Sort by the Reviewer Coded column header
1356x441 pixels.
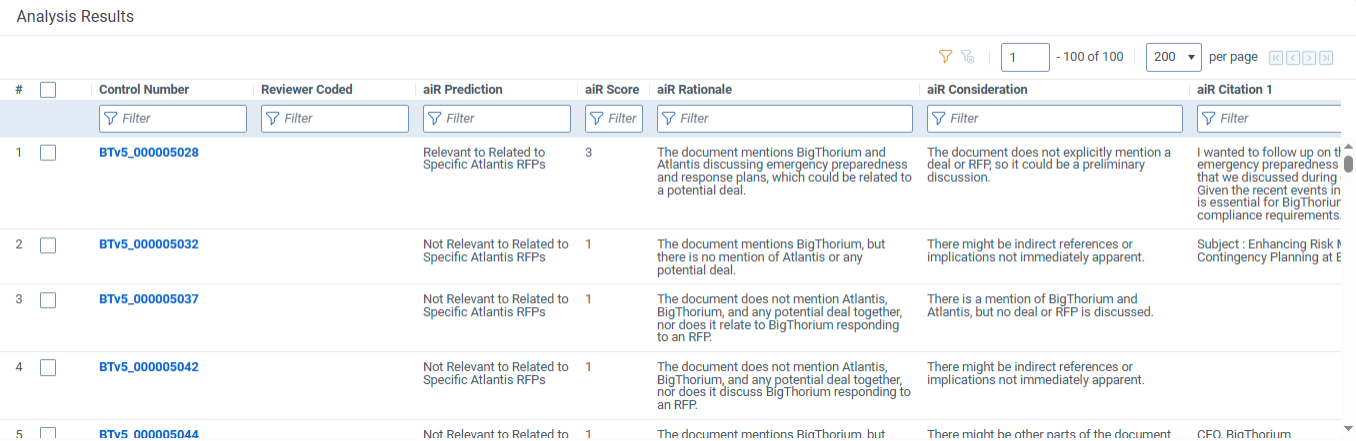[x=307, y=90]
